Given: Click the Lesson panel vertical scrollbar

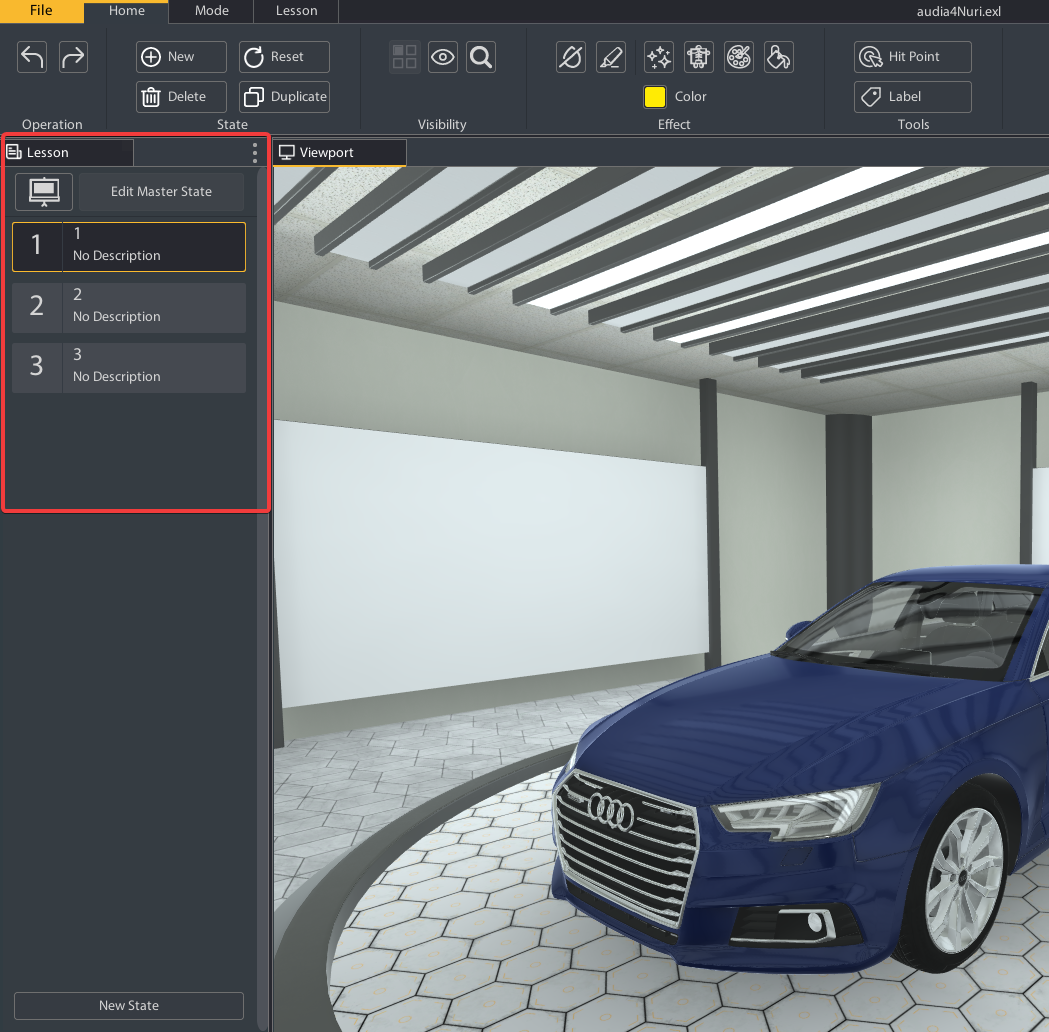Looking at the screenshot, I should pyautogui.click(x=262, y=597).
